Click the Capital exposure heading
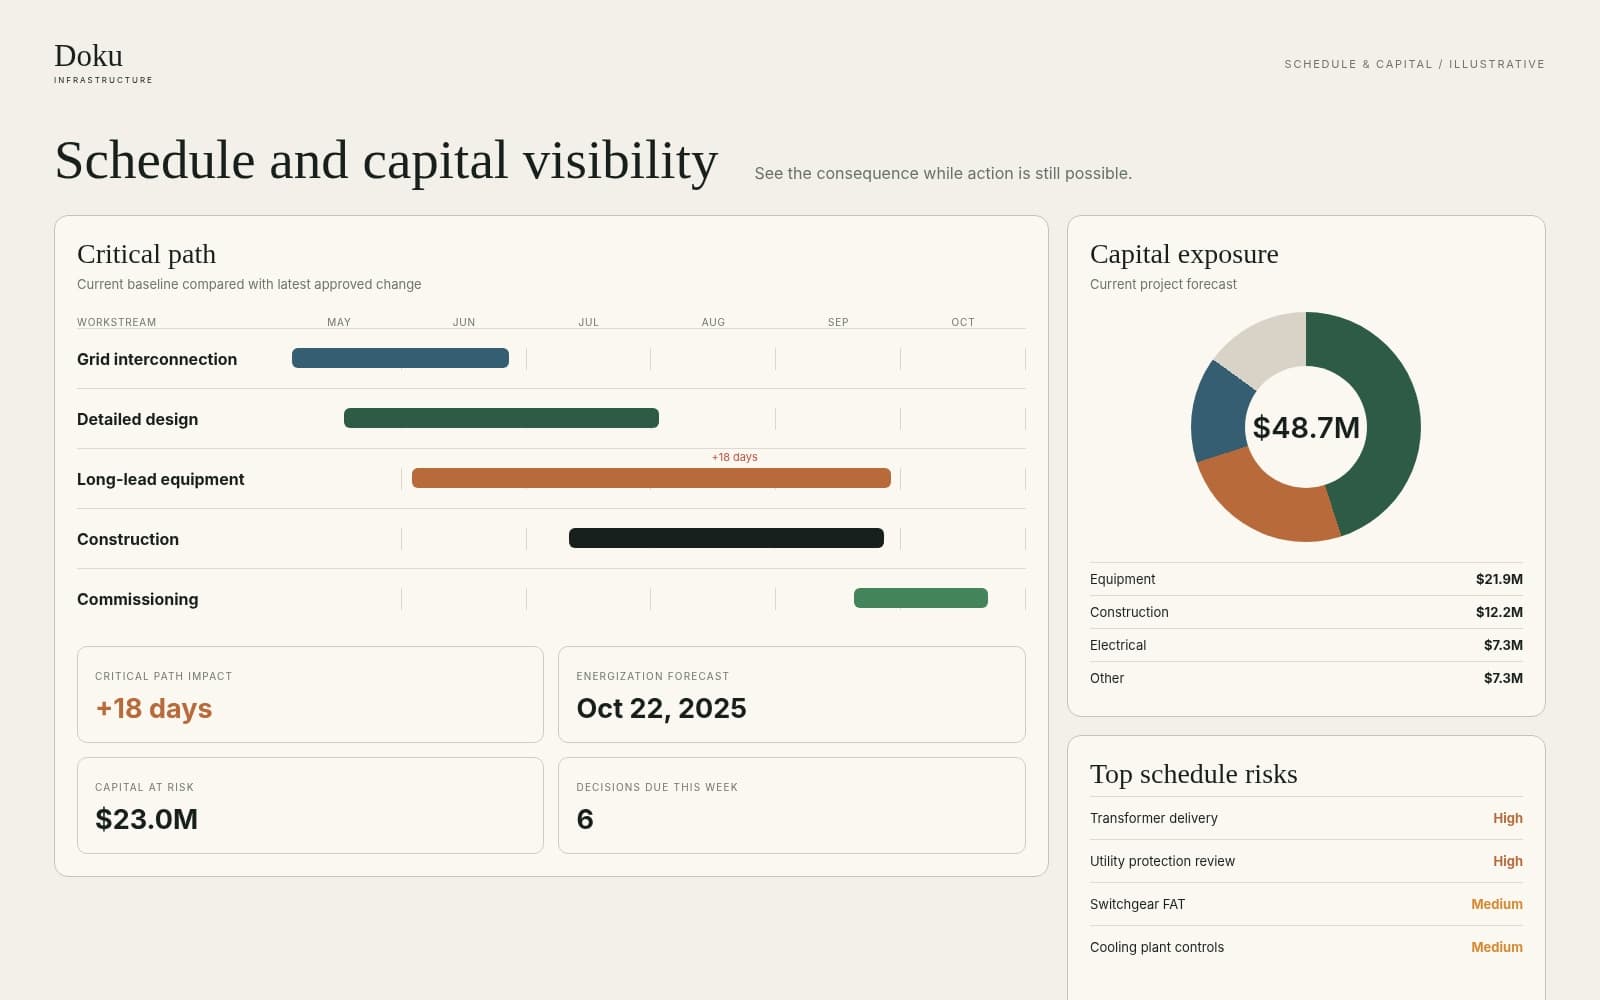Screen dimensions: 1600x1000 (1184, 254)
